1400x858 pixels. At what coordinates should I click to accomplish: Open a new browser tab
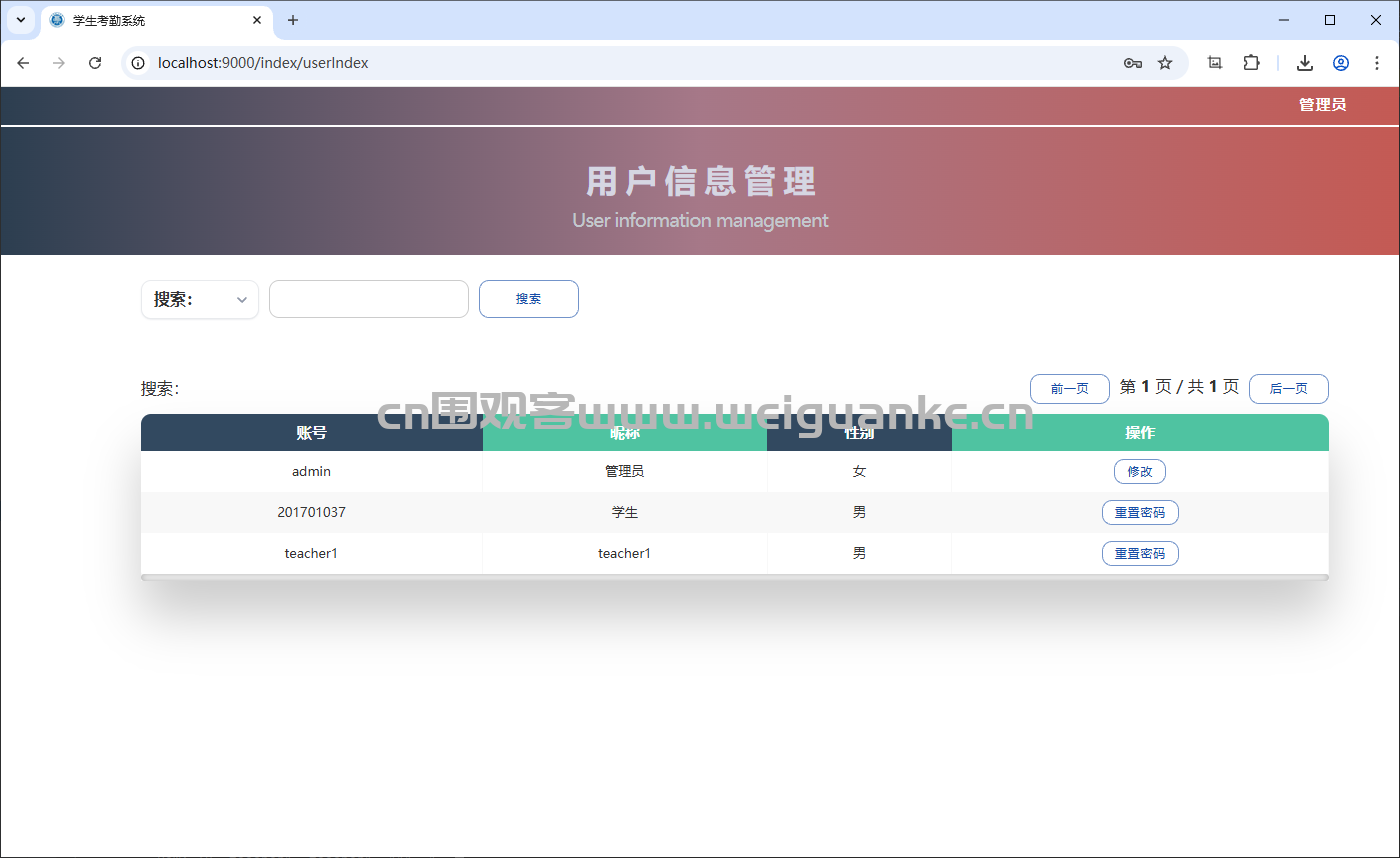(293, 20)
